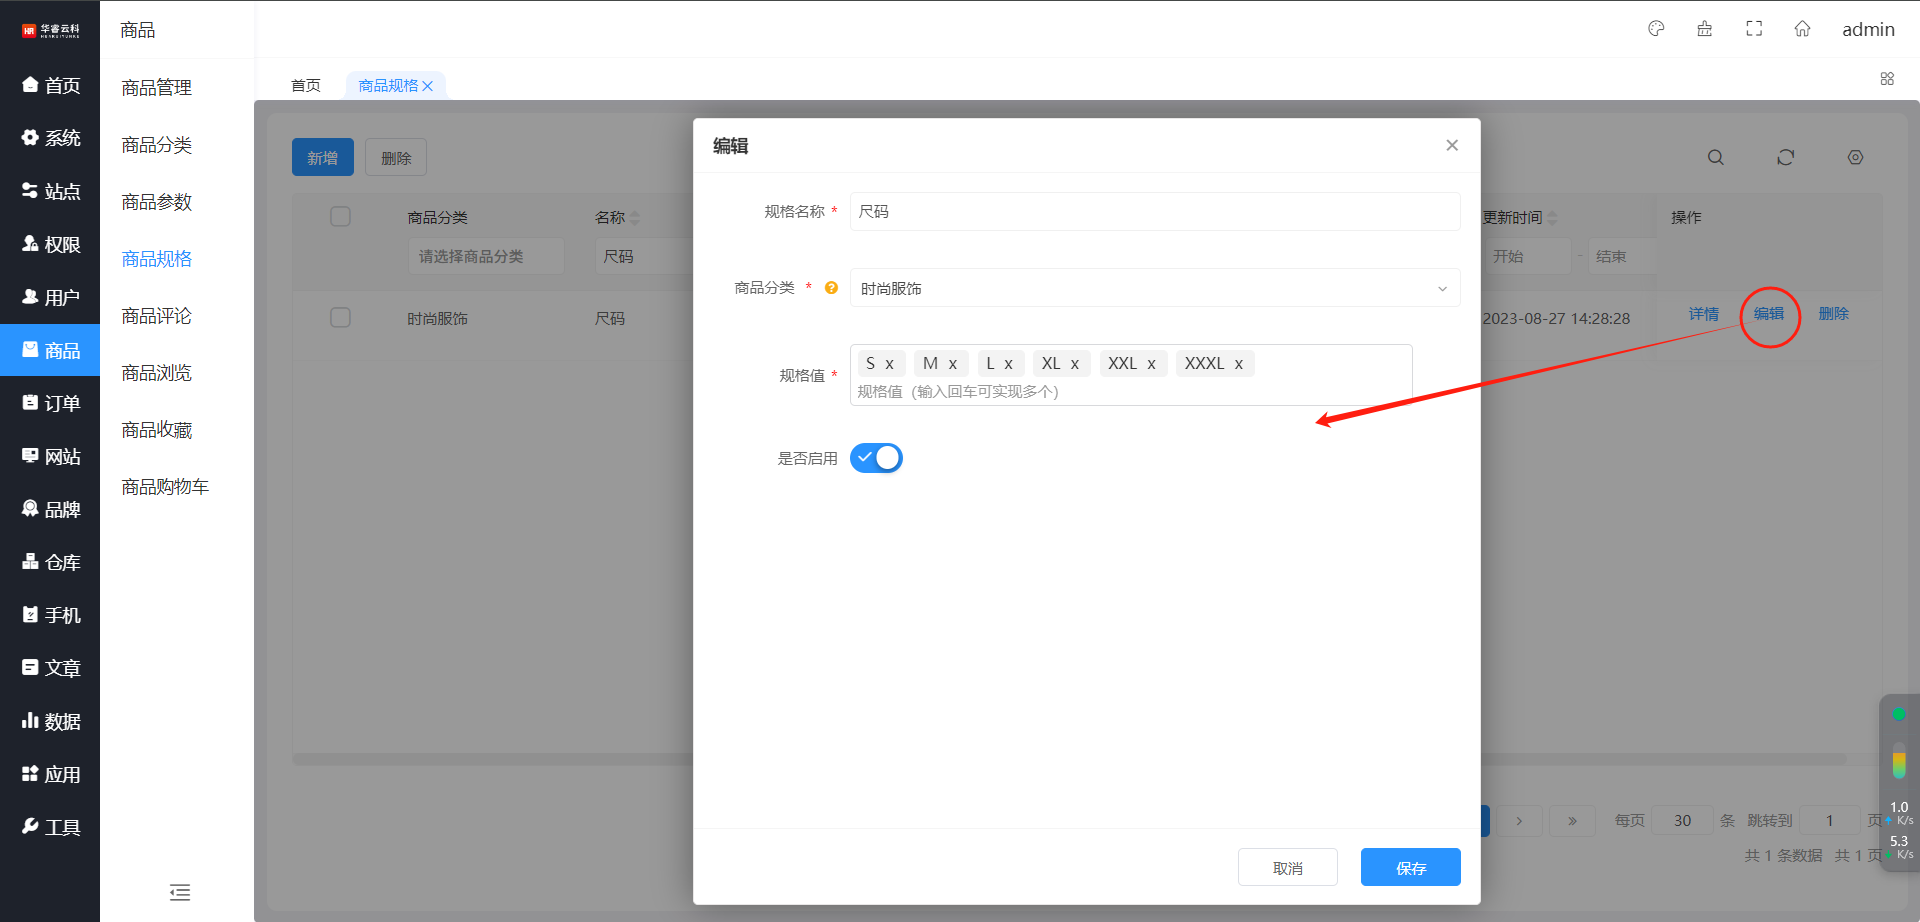Screen dimensions: 1920x922
Task: Click the 保存 button
Action: [1410, 868]
